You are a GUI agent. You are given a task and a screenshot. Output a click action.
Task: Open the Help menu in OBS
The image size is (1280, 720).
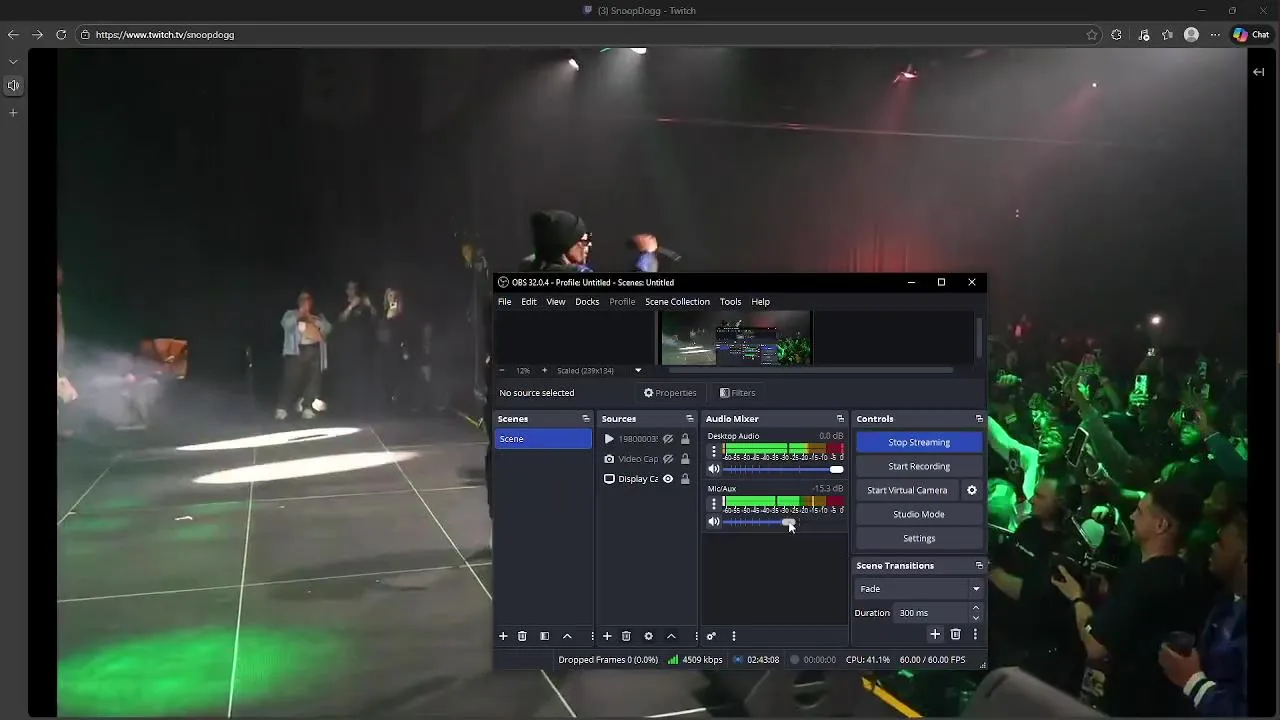[761, 302]
